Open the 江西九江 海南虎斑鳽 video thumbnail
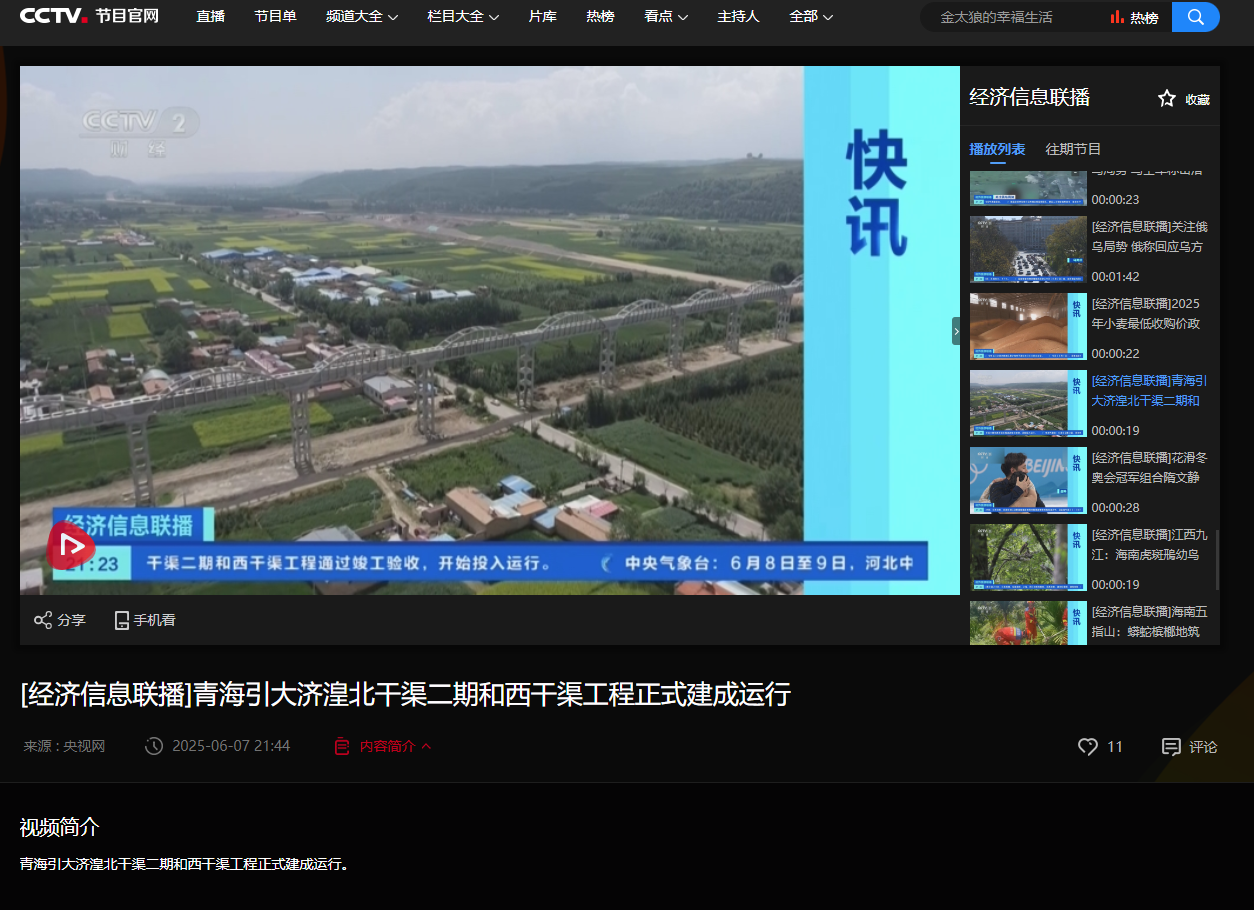 1028,558
